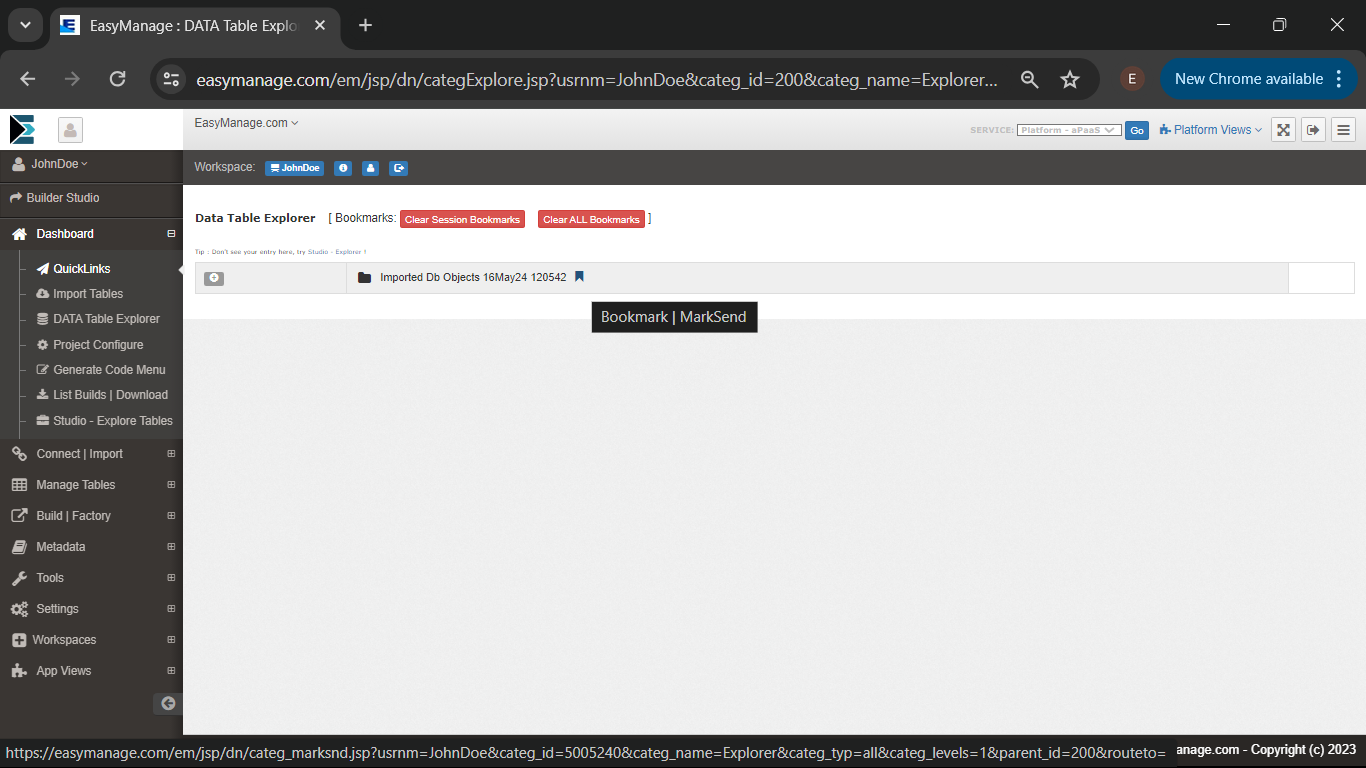This screenshot has width=1366, height=768.
Task: Open the user avatar icon in header
Action: tap(70, 130)
